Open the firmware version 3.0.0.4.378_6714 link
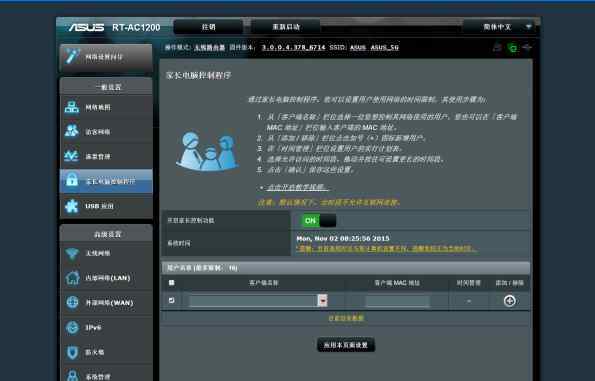595x381 pixels. point(293,47)
